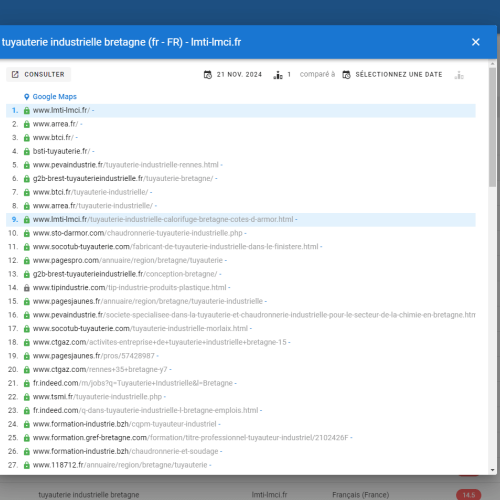Open Sélectionnez une date comparison picker
Screen dimensions: 500x500
click(x=393, y=74)
